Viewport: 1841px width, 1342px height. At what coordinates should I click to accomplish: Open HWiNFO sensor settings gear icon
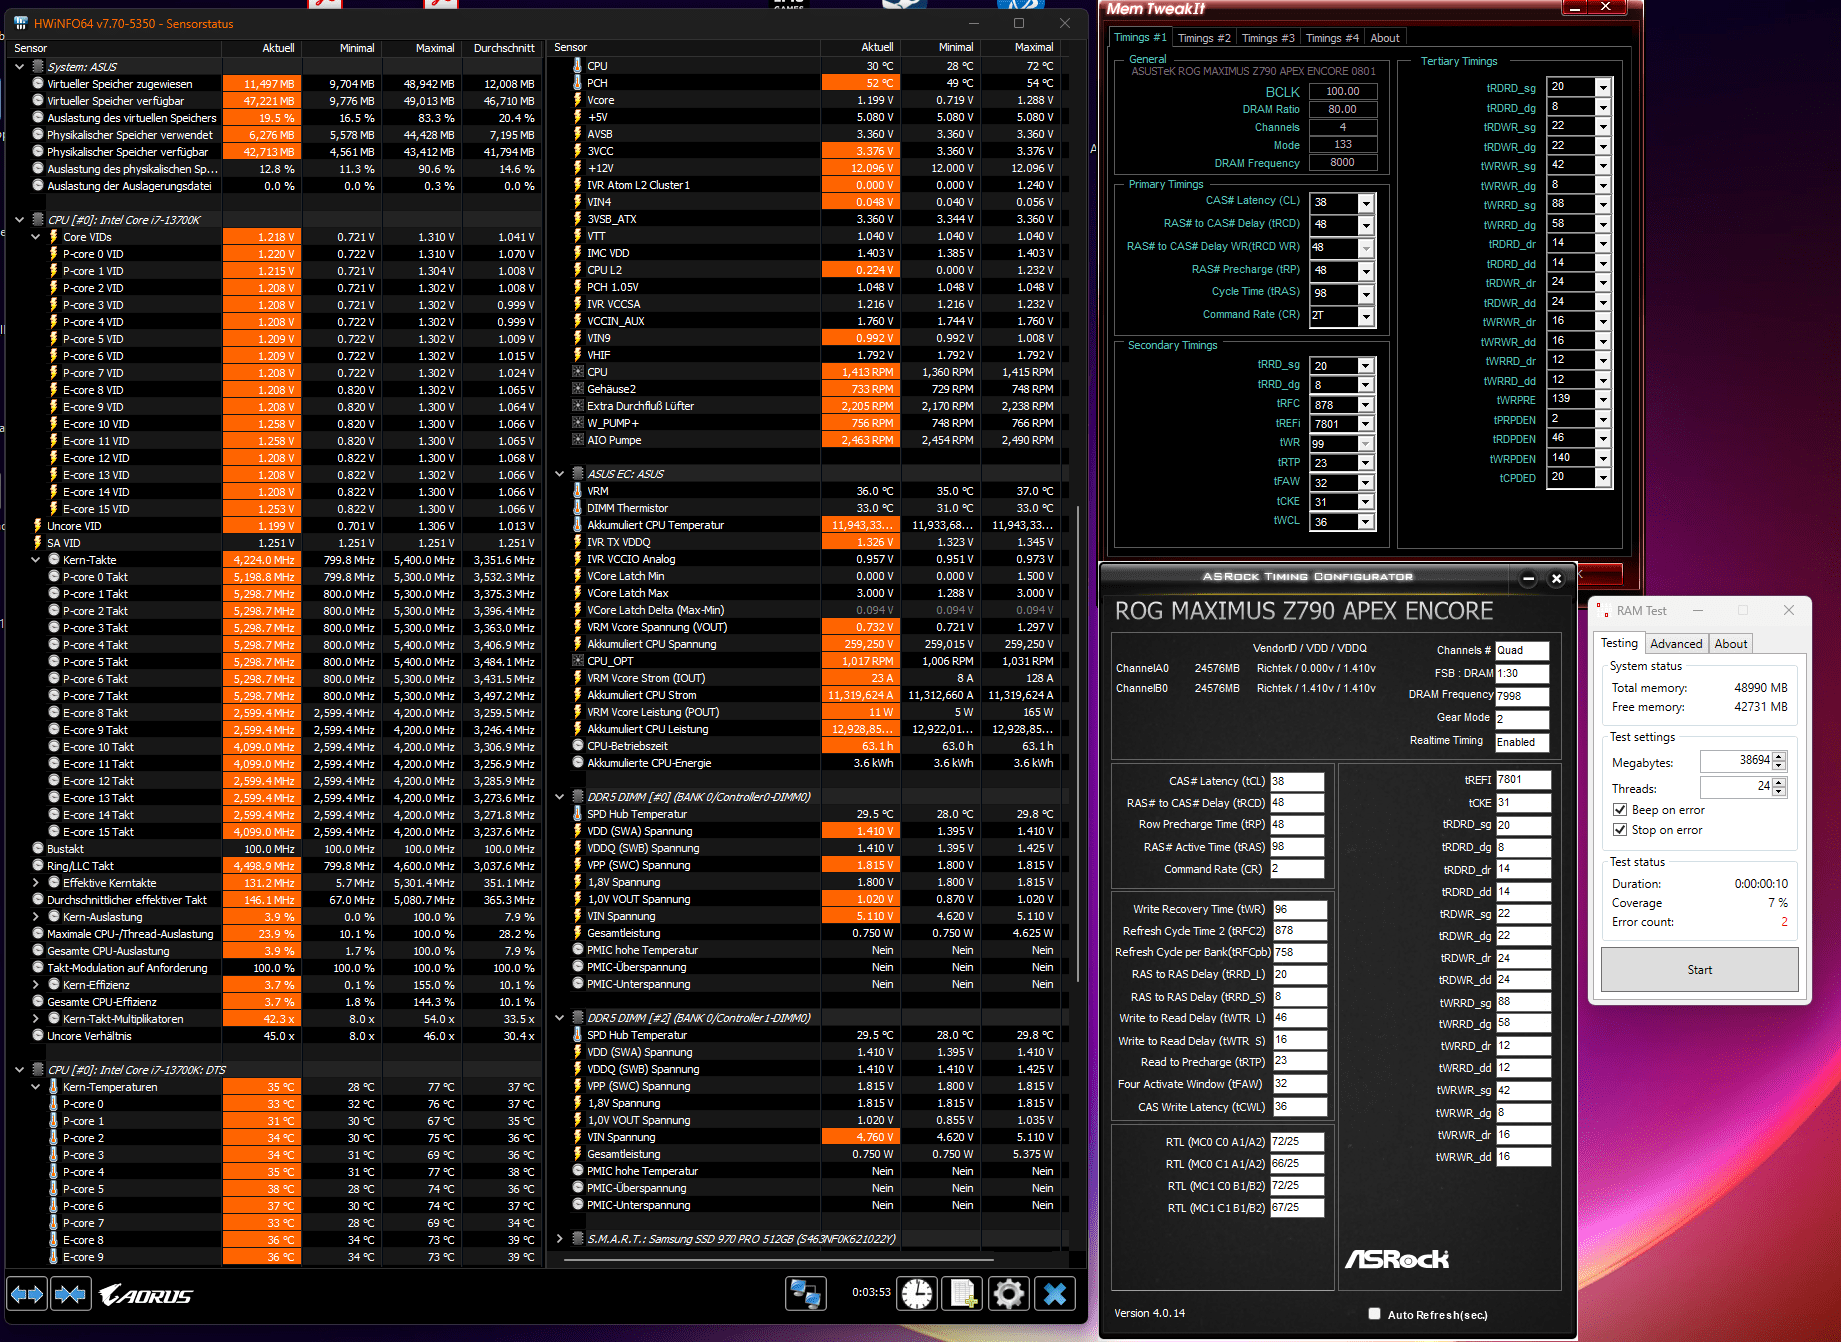[1009, 1293]
